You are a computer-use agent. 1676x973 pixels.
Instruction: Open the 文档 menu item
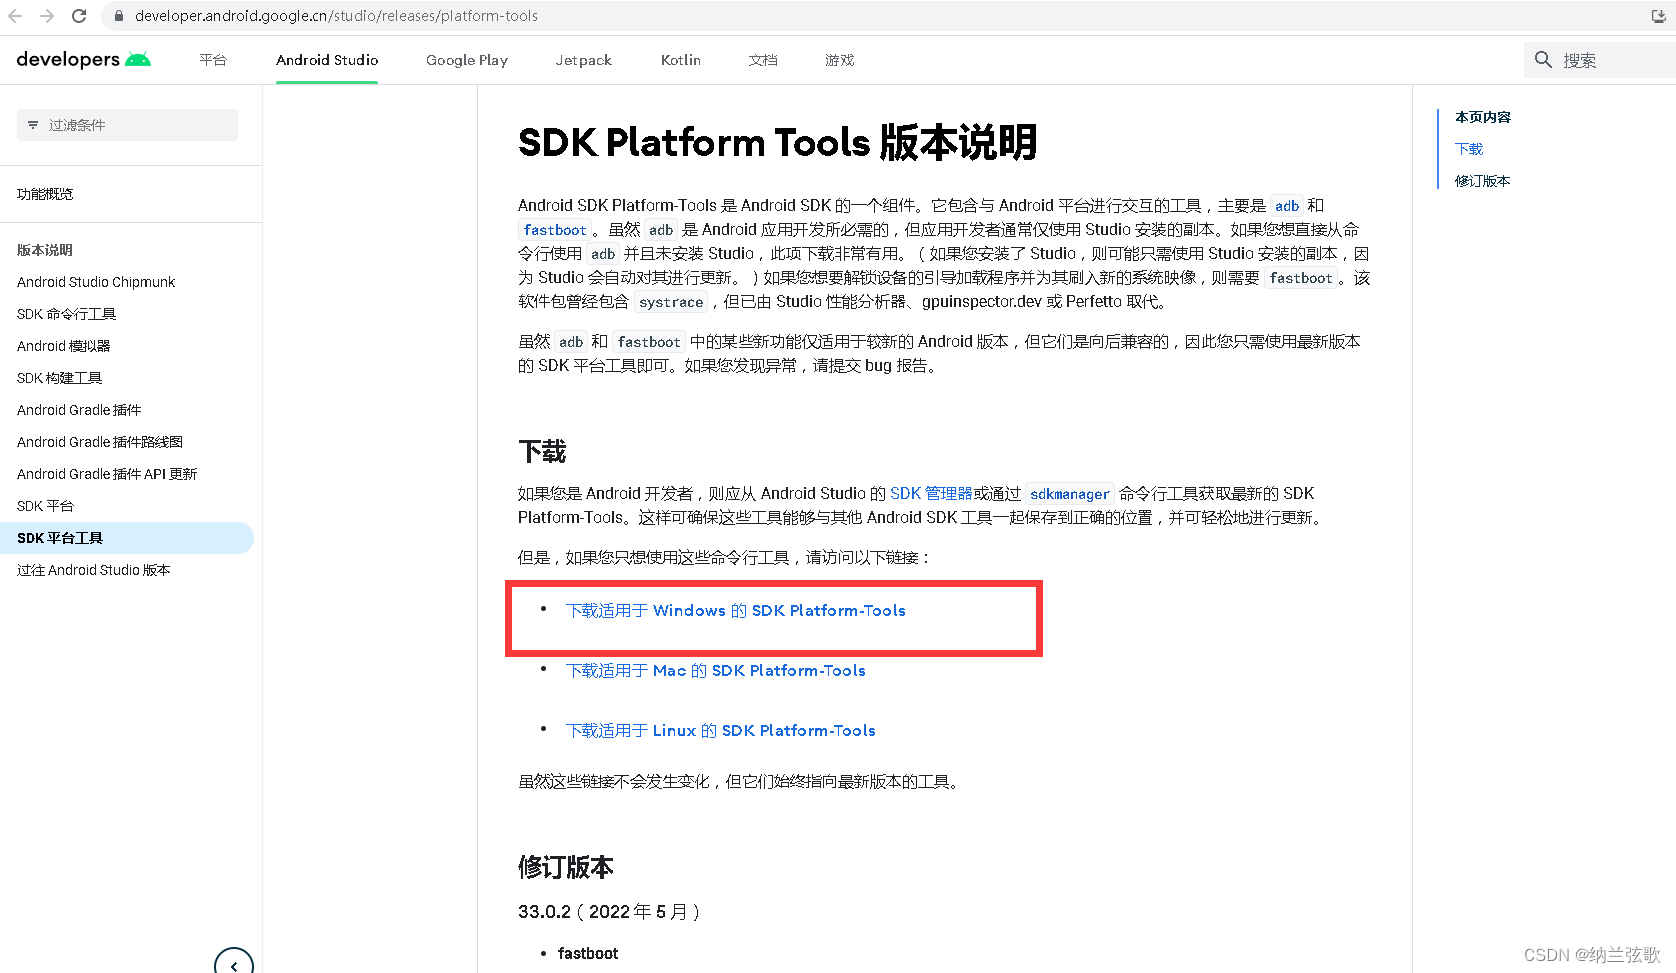(763, 59)
